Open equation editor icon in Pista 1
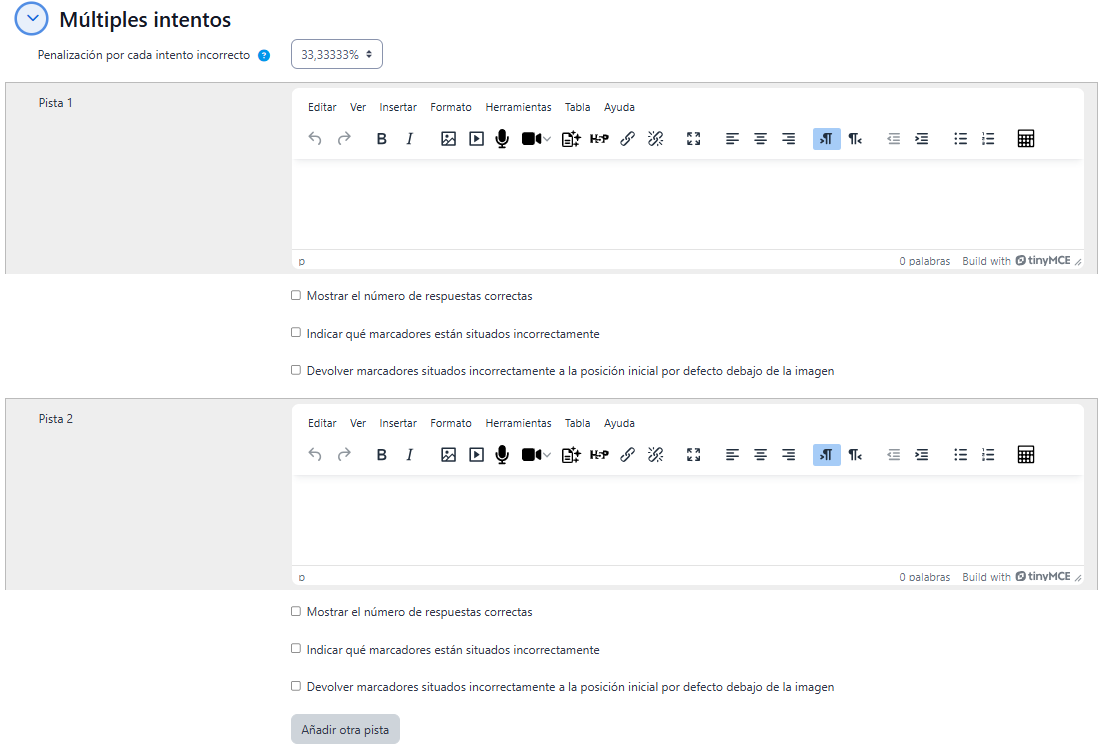 (1025, 139)
